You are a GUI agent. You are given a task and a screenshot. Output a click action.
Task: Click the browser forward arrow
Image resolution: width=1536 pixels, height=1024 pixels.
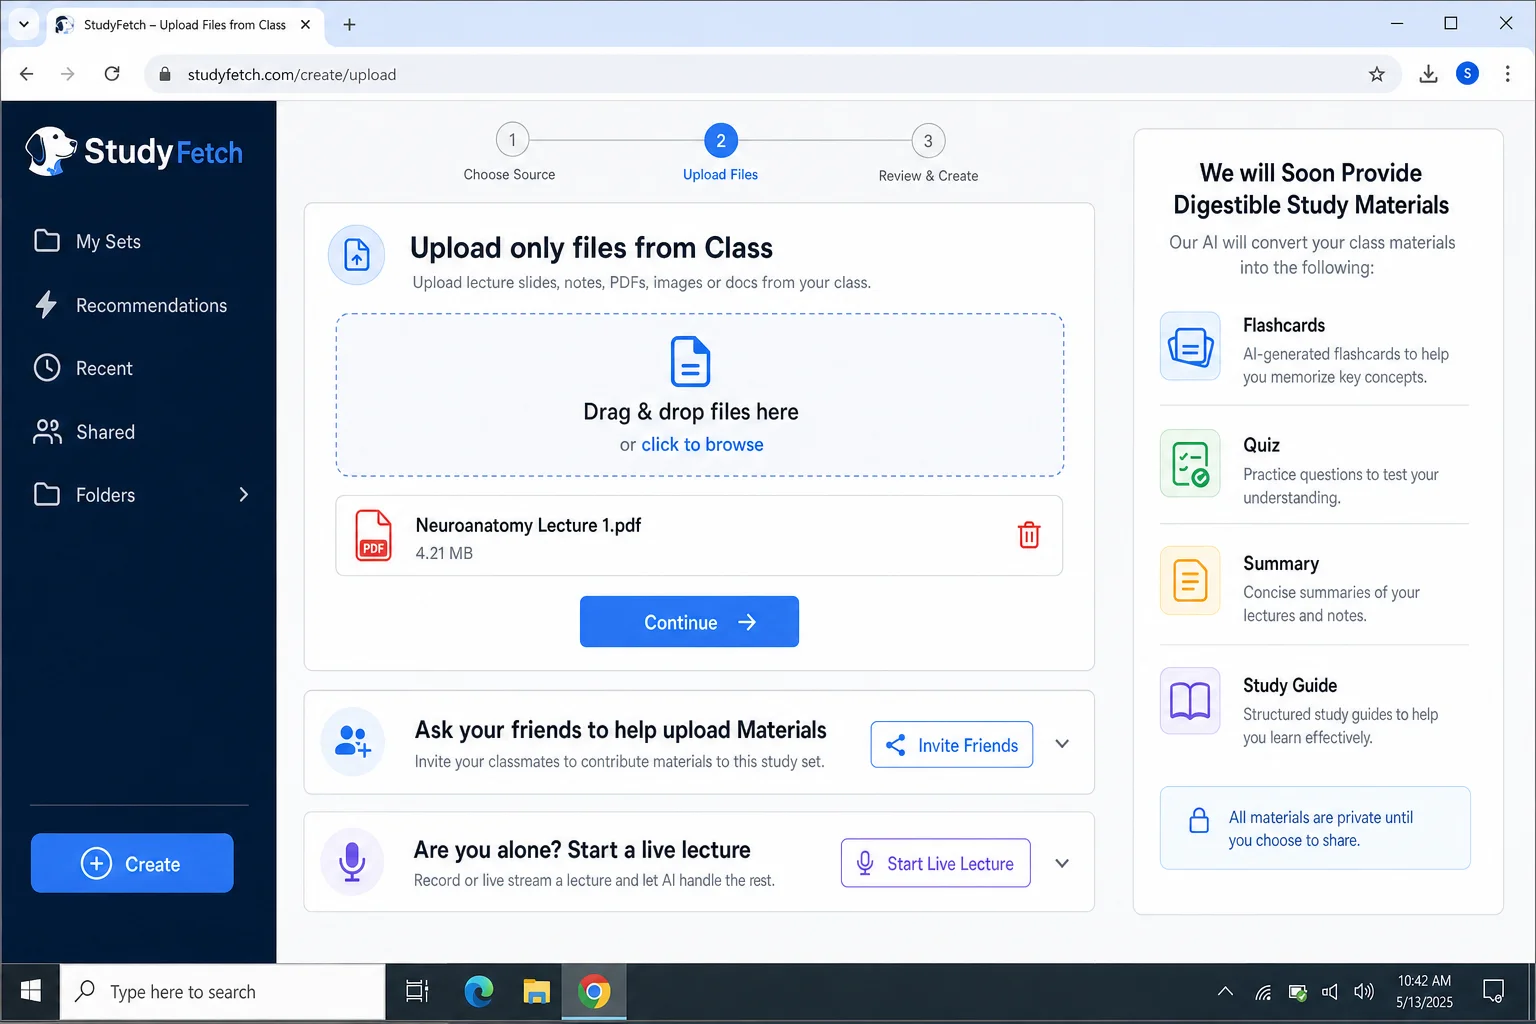click(68, 74)
